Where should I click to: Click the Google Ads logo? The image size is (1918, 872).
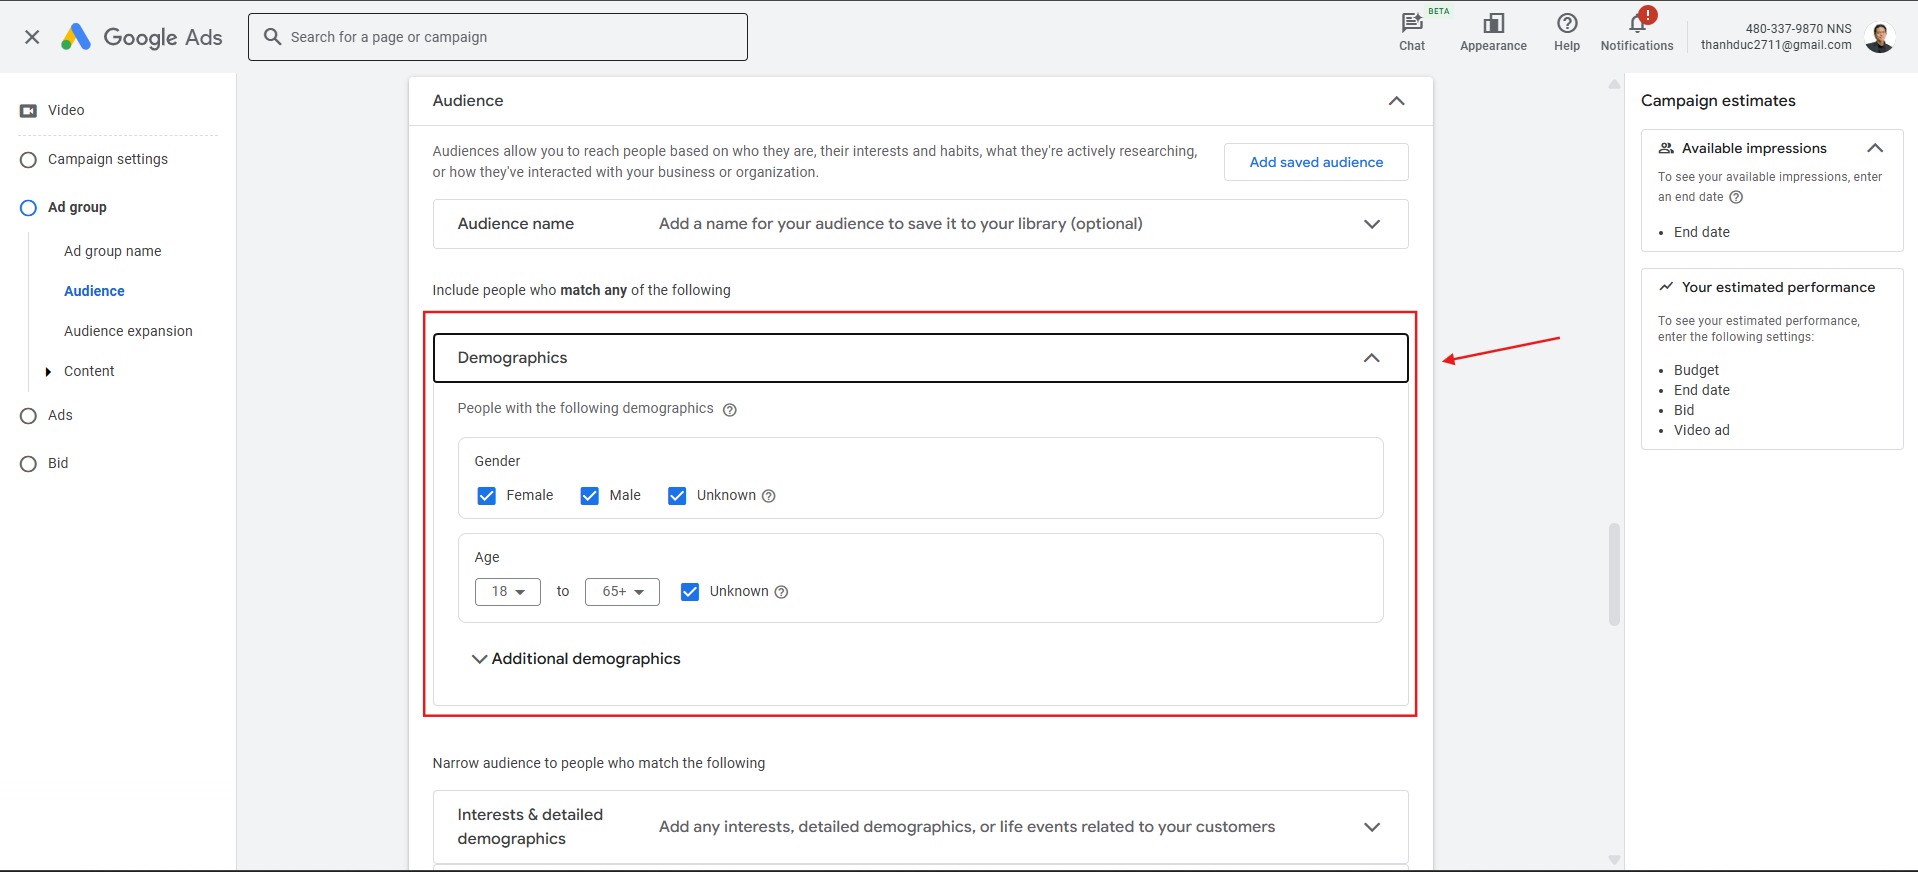[x=141, y=37]
